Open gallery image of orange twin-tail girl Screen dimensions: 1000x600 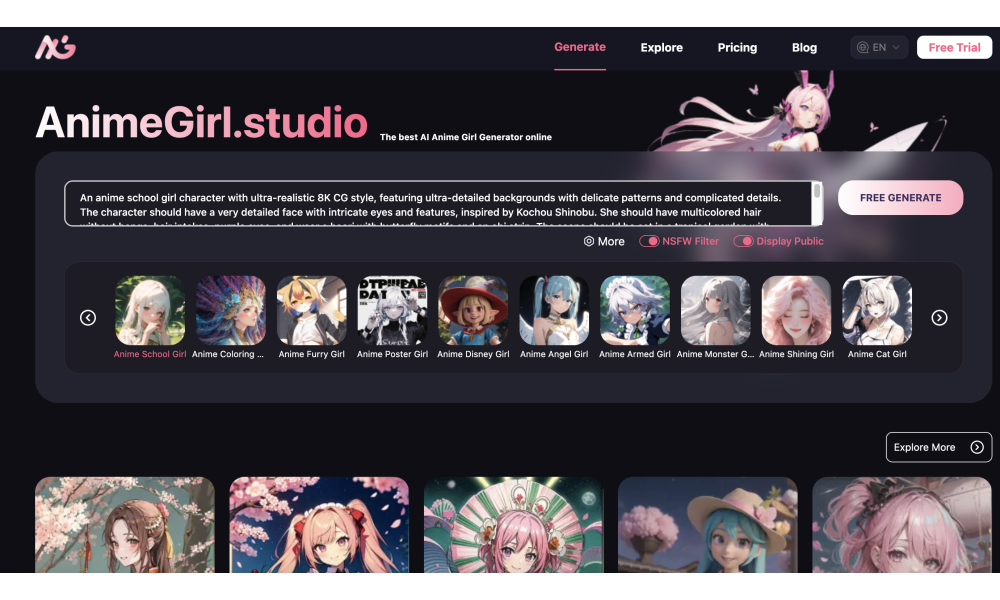point(319,525)
